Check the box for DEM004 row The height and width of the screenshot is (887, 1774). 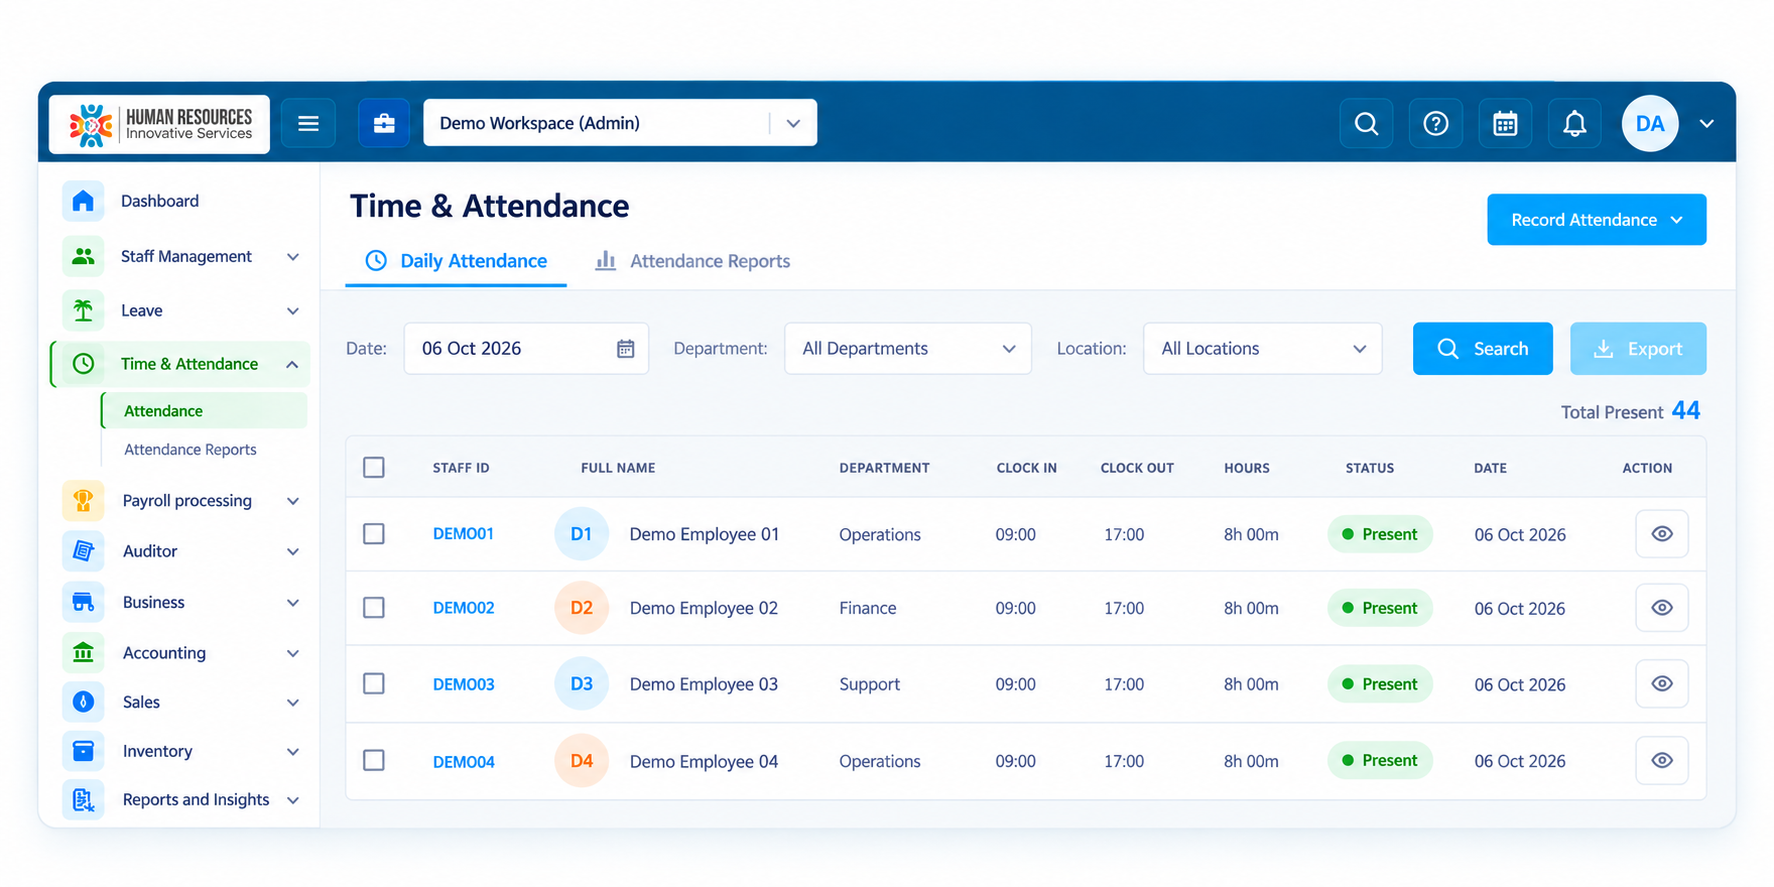pyautogui.click(x=374, y=761)
